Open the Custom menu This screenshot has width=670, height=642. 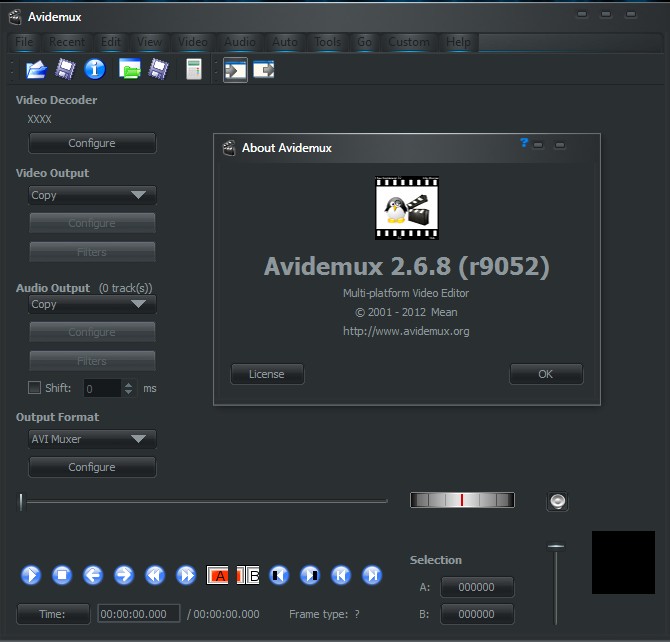pyautogui.click(x=408, y=42)
